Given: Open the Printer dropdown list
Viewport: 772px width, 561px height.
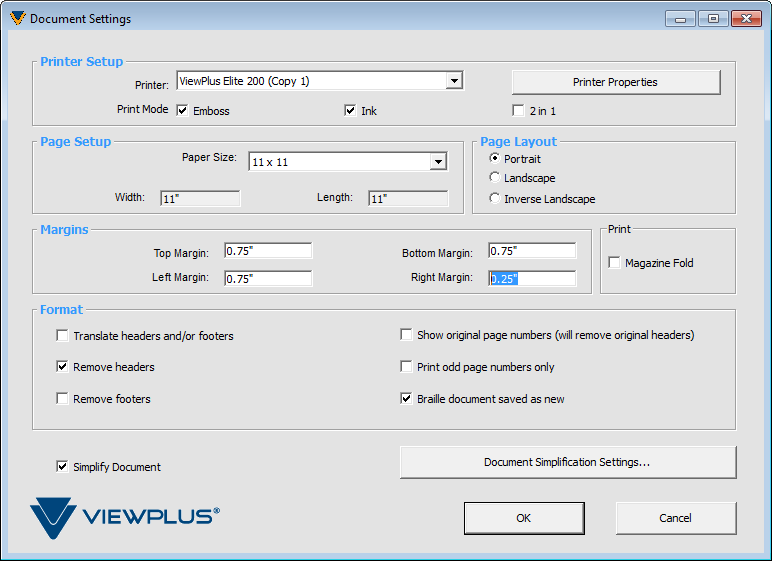Looking at the screenshot, I should (x=454, y=81).
